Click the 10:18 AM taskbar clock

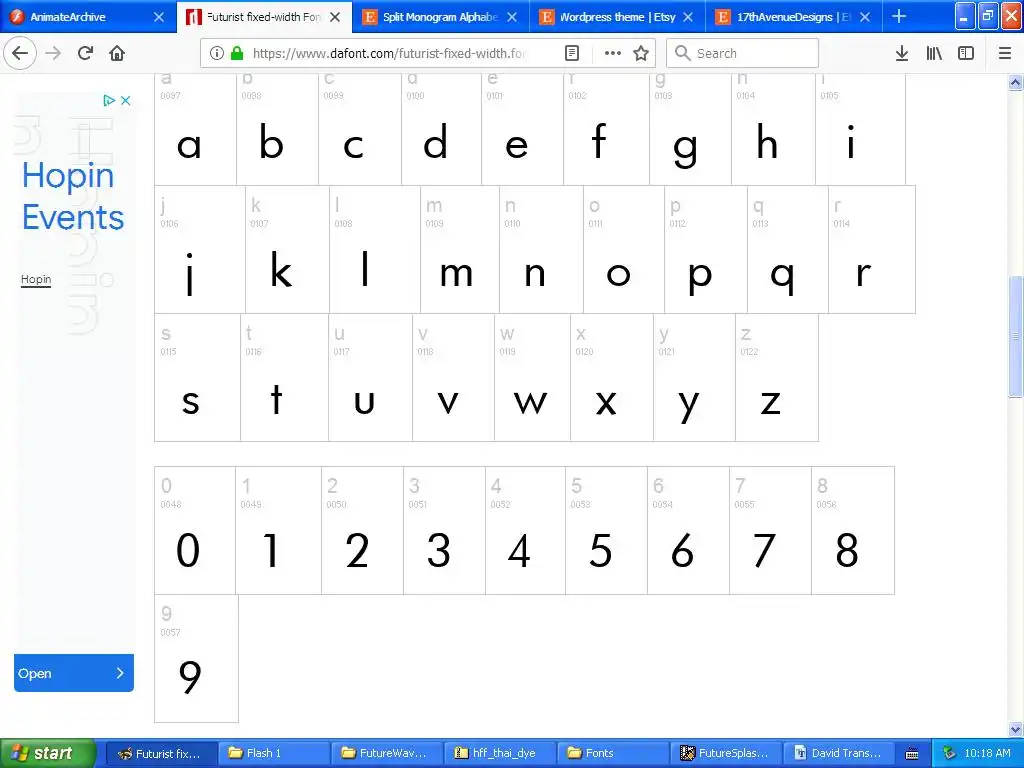987,753
